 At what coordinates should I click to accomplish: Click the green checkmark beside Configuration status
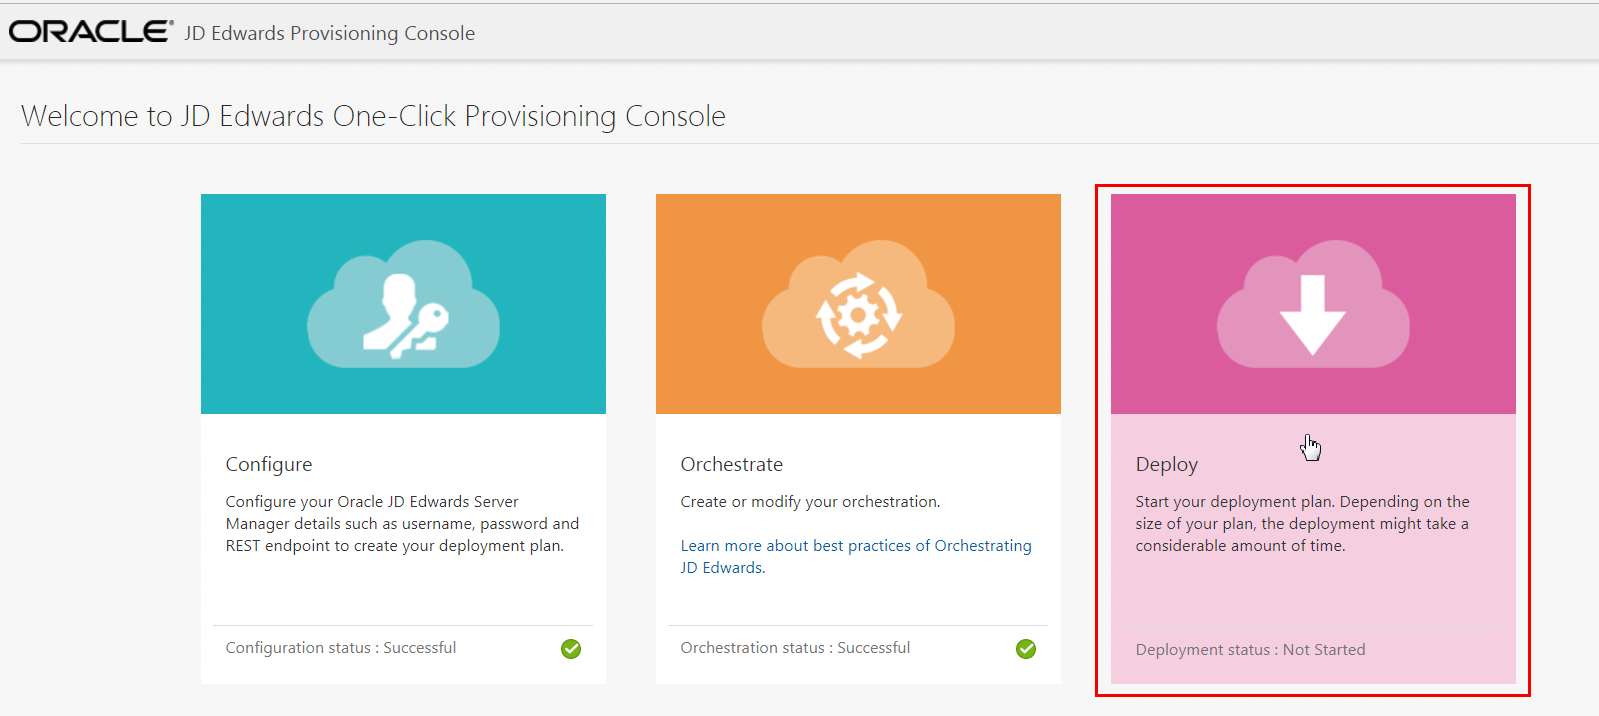point(571,649)
